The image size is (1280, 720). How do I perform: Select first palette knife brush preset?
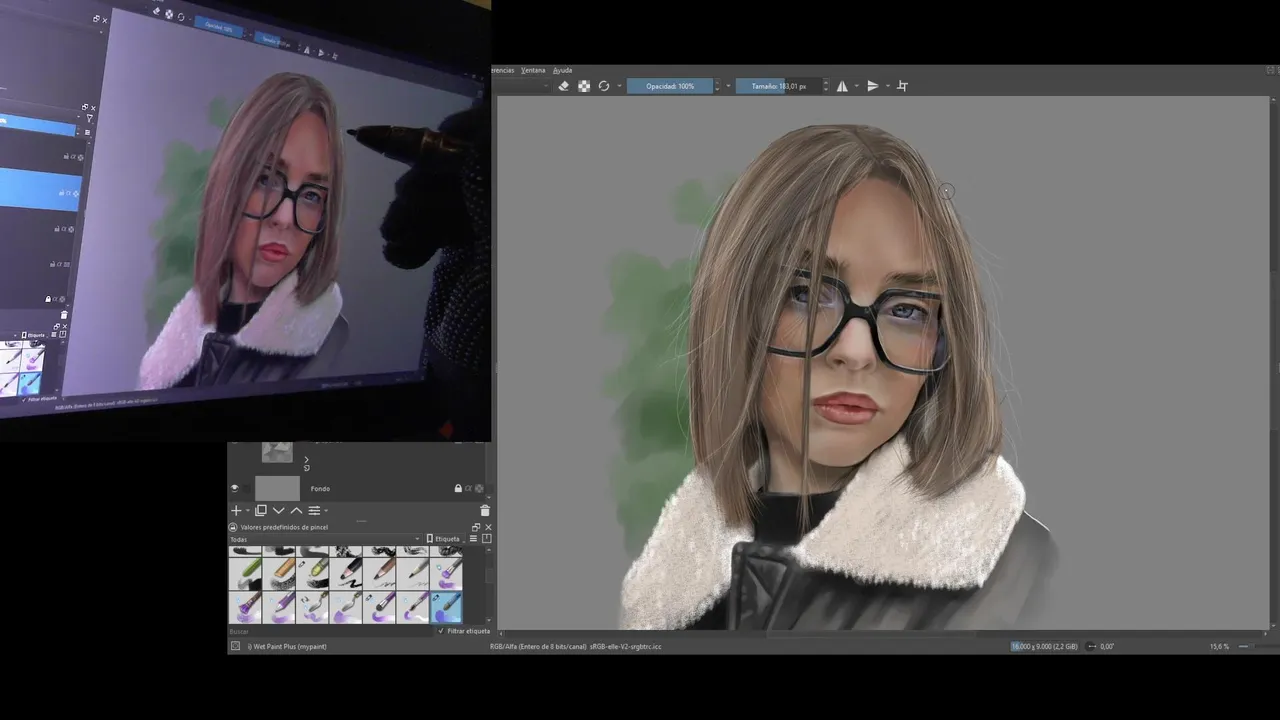(312, 607)
